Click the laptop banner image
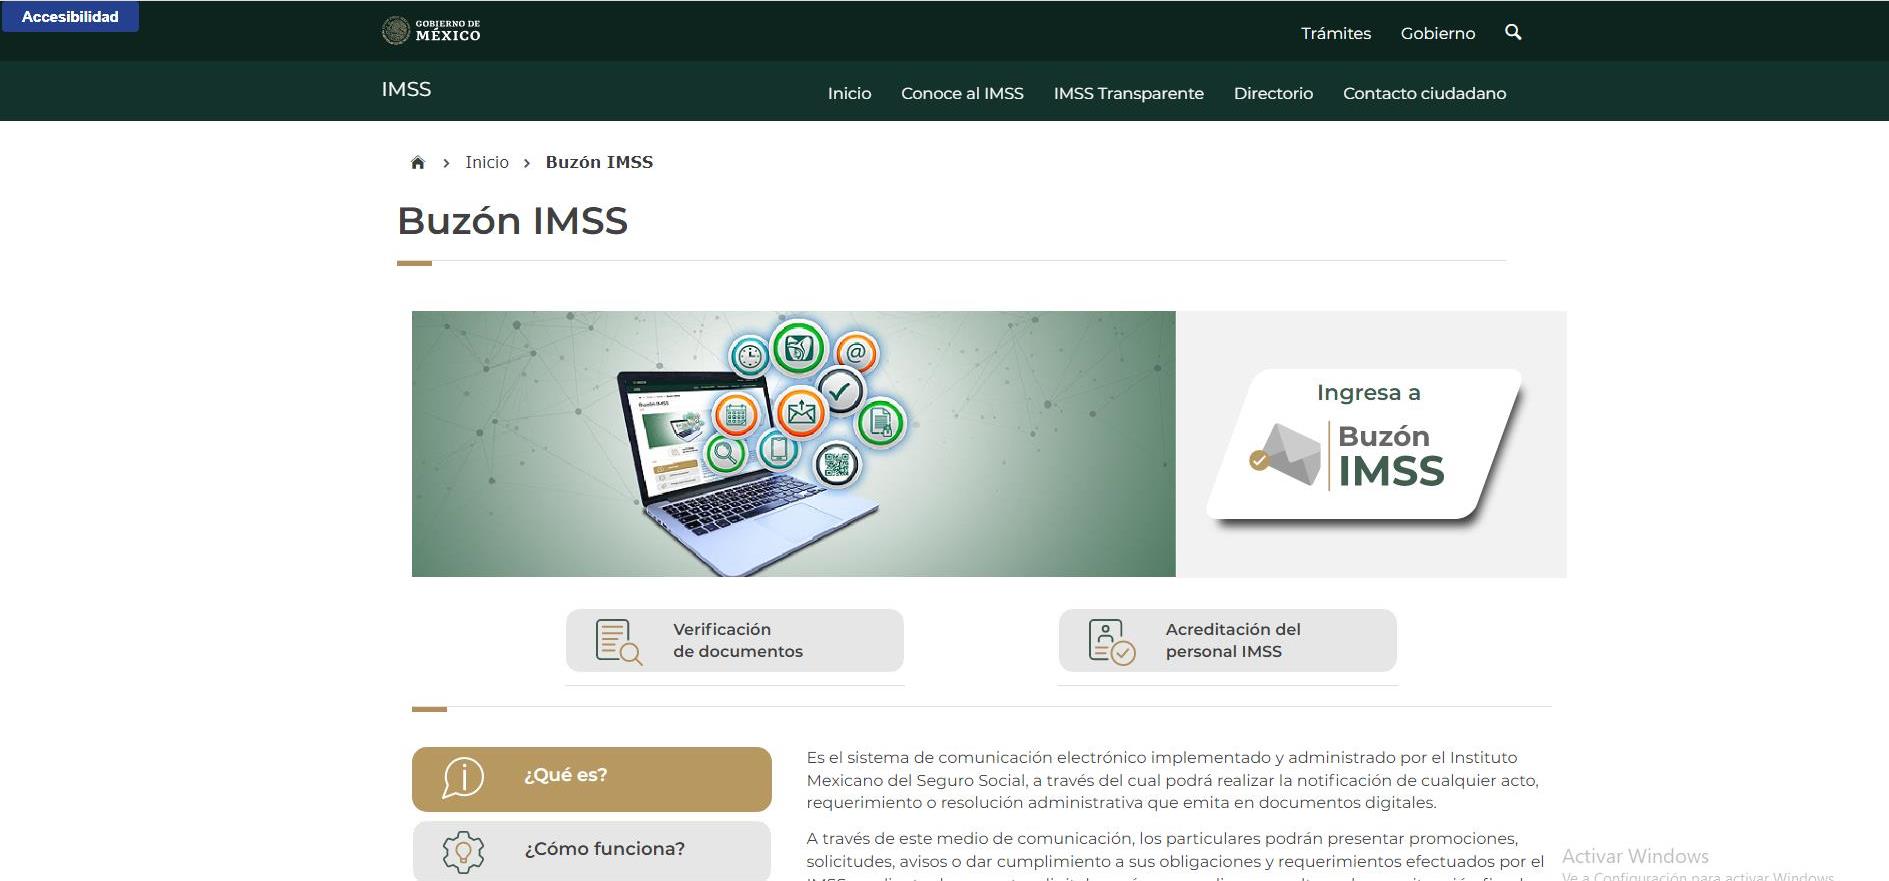 [793, 444]
